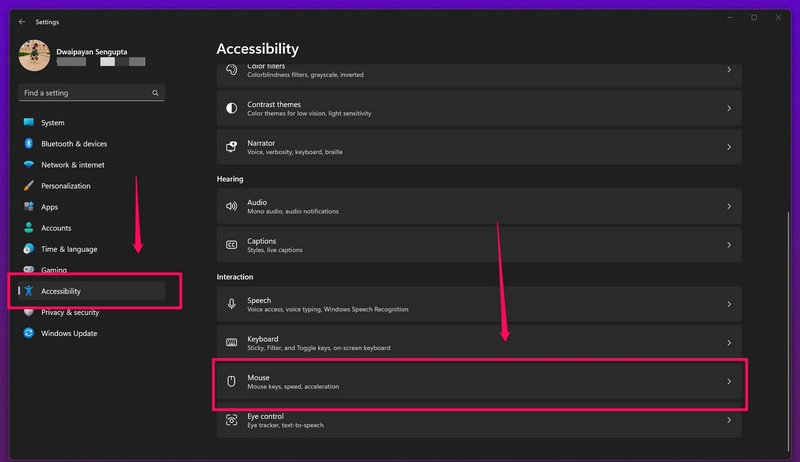
Task: Expand the Audio settings chevron
Action: [728, 206]
